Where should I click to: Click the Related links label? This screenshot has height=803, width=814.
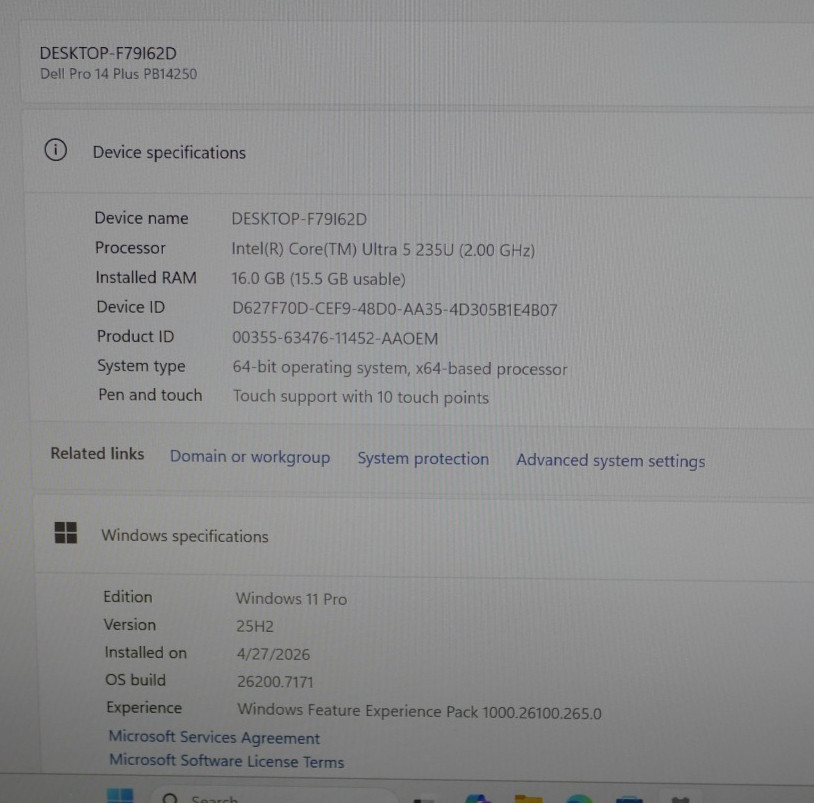[x=97, y=454]
